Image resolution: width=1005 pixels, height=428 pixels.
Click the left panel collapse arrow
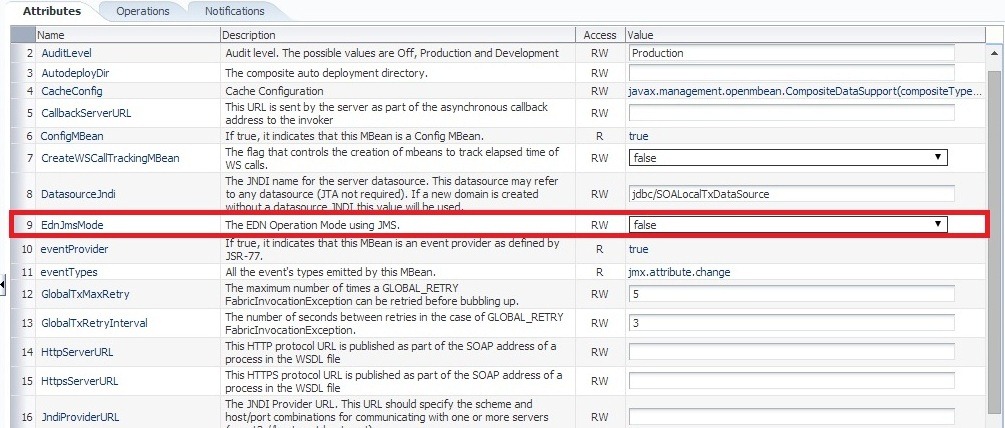click(3, 286)
